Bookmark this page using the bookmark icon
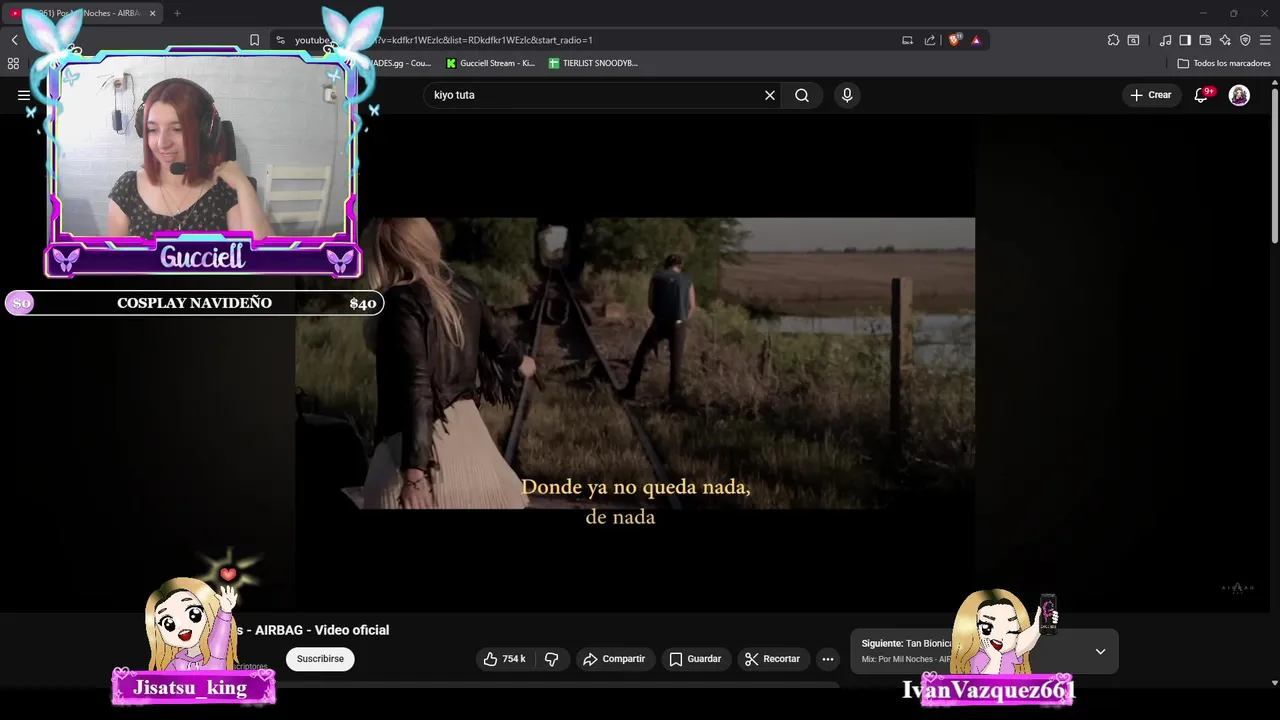1280x720 pixels. (254, 40)
